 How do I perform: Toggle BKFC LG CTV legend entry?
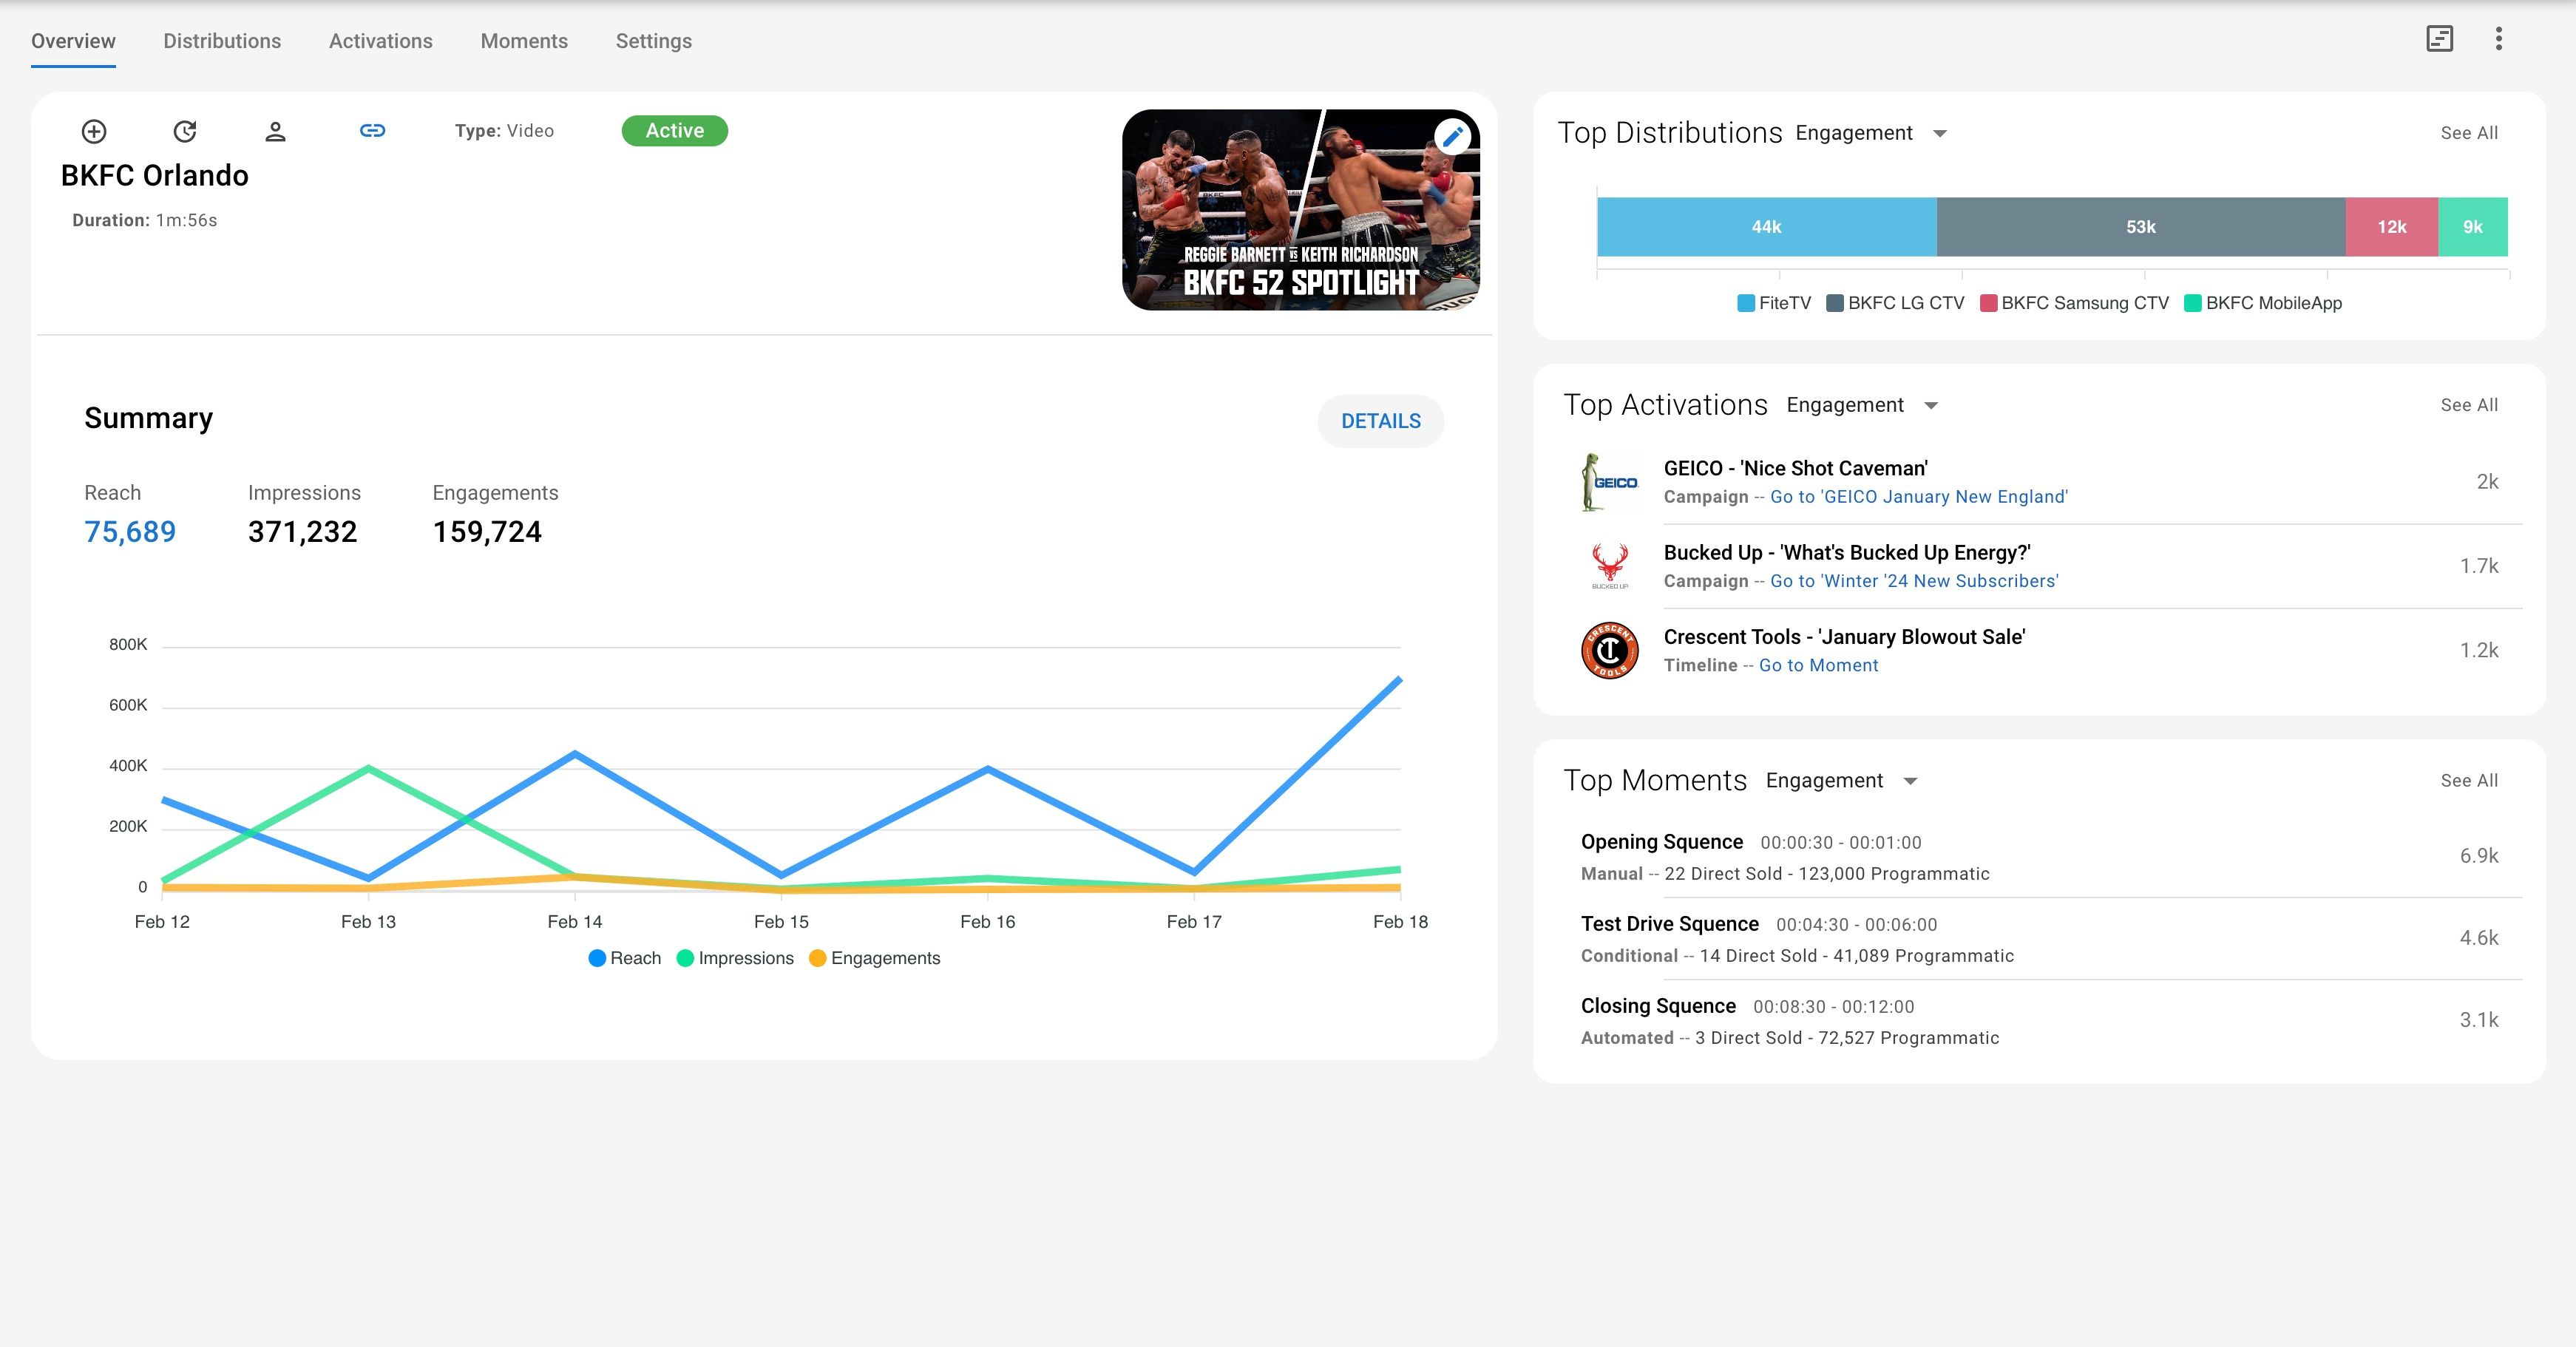(1895, 303)
